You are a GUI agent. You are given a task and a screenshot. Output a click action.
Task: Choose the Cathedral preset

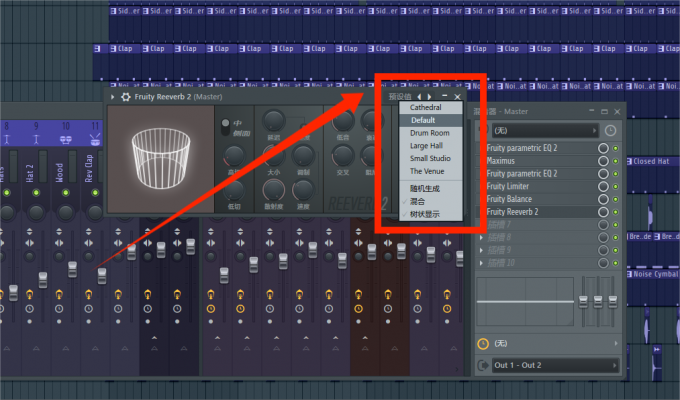pyautogui.click(x=431, y=107)
